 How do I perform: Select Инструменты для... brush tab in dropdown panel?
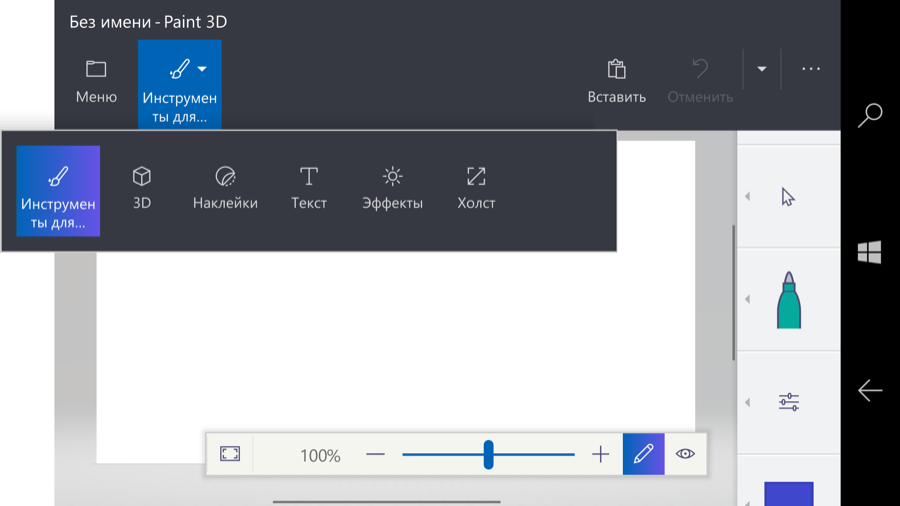[x=58, y=191]
